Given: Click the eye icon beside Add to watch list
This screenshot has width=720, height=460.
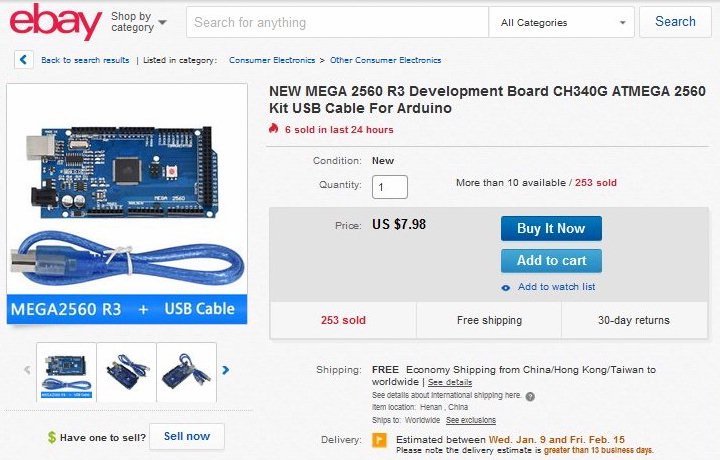Looking at the screenshot, I should 506,288.
